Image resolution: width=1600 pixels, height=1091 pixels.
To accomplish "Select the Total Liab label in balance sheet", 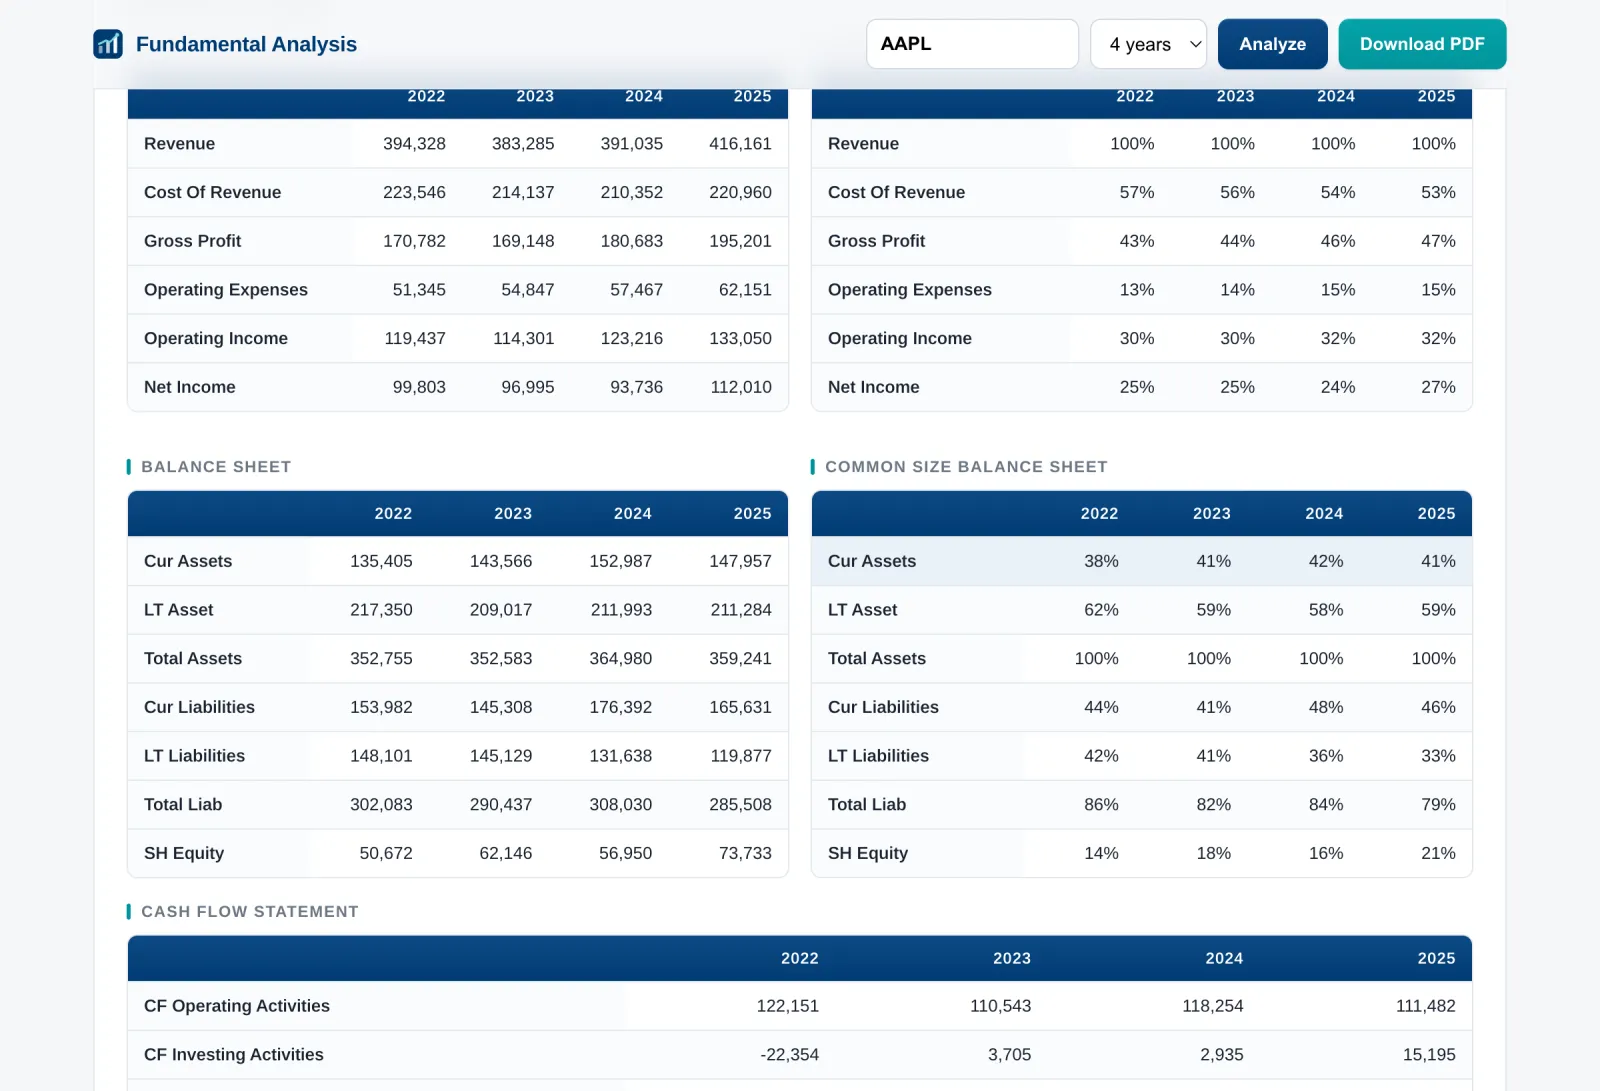I will click(183, 805).
